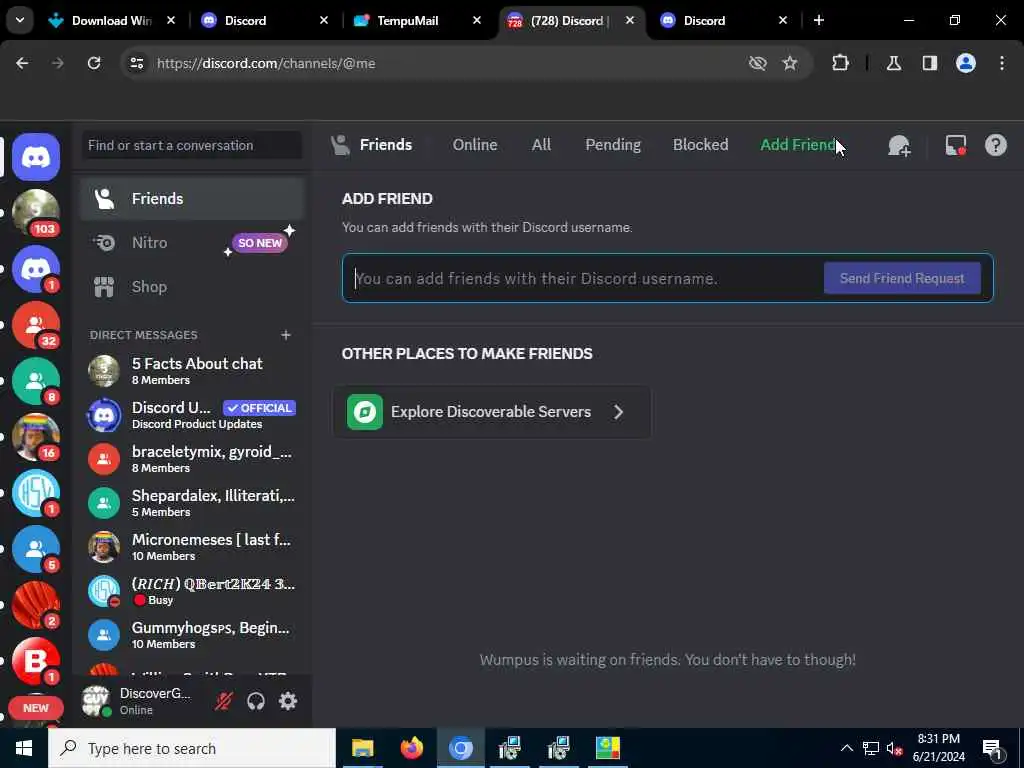Click the Add Friend button
The height and width of the screenshot is (768, 1024).
pos(798,145)
